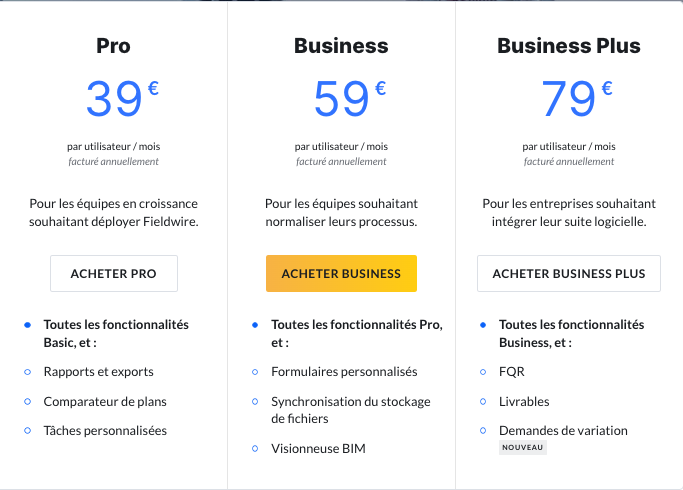Click the Rapports et exports feature
Image resolution: width=683 pixels, height=490 pixels.
click(x=98, y=371)
